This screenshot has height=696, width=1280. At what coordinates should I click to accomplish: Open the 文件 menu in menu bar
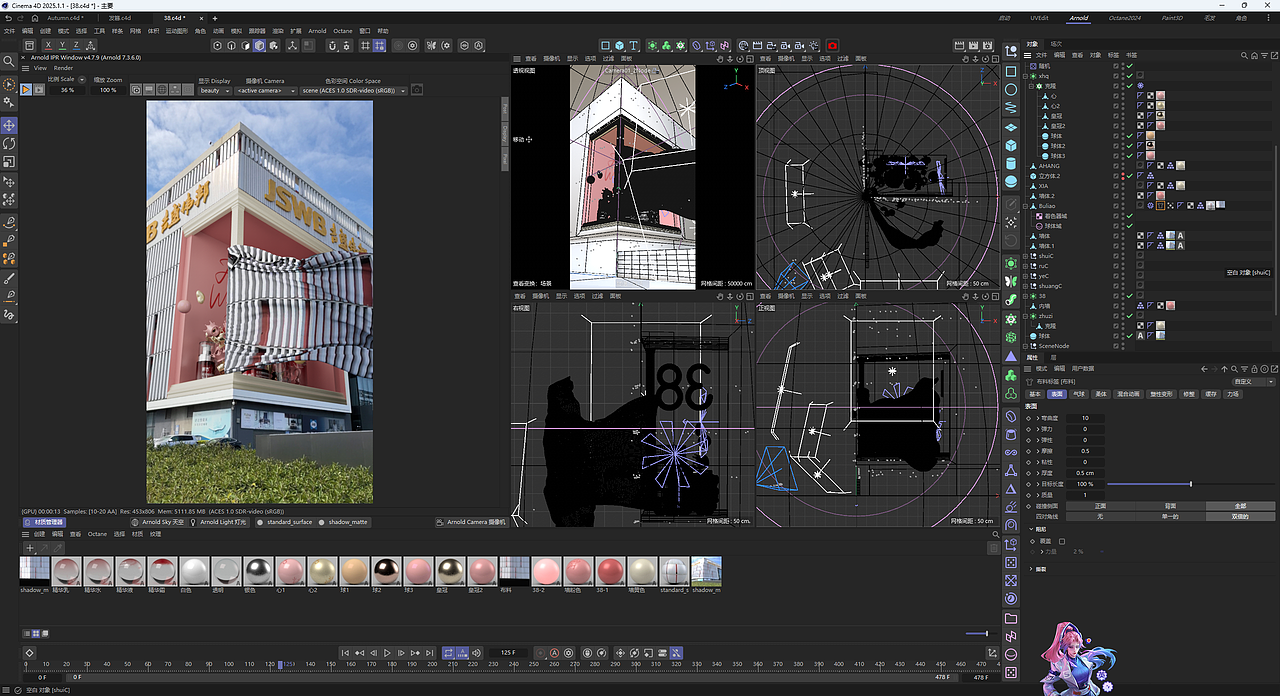coord(10,31)
